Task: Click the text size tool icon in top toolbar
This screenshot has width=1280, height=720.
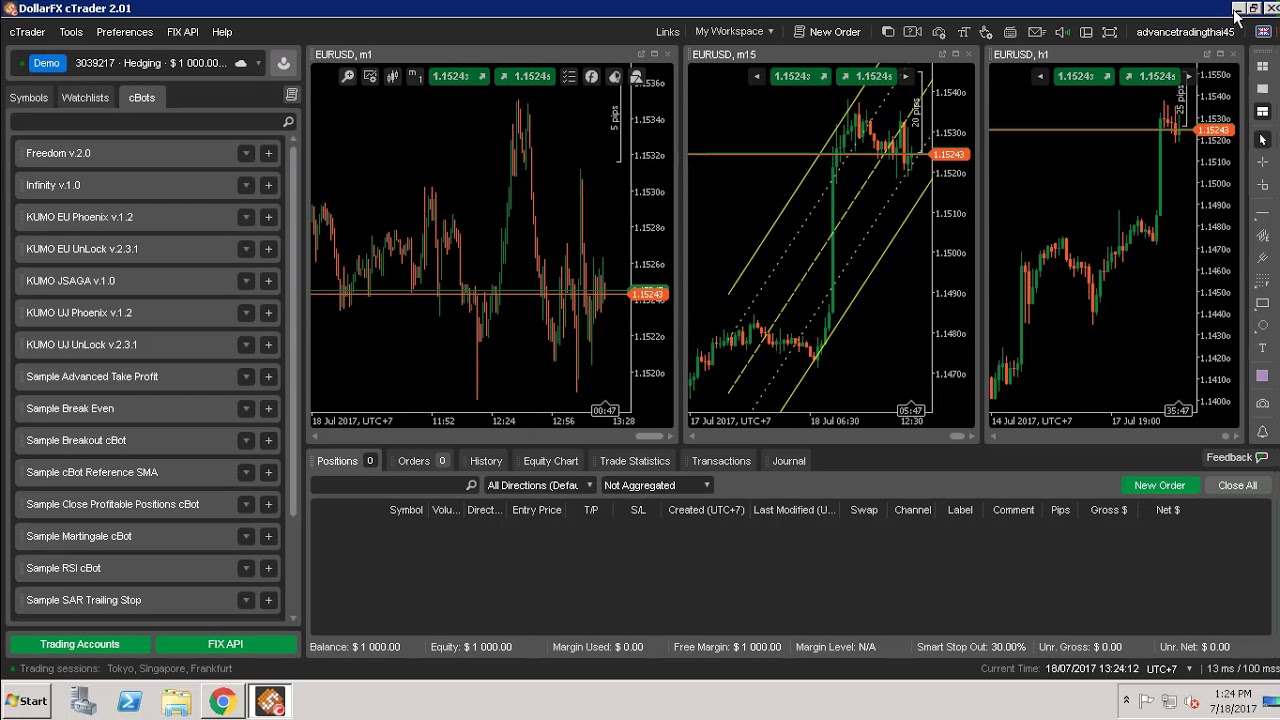Action: pos(964,32)
